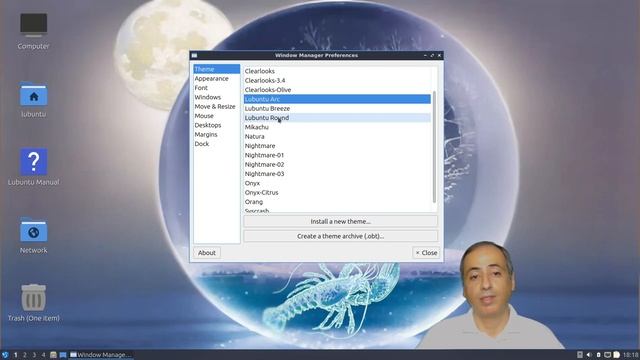The width and height of the screenshot is (640, 360).
Task: Click the blue show-desktop icon in the panel
Action: [x=63, y=355]
